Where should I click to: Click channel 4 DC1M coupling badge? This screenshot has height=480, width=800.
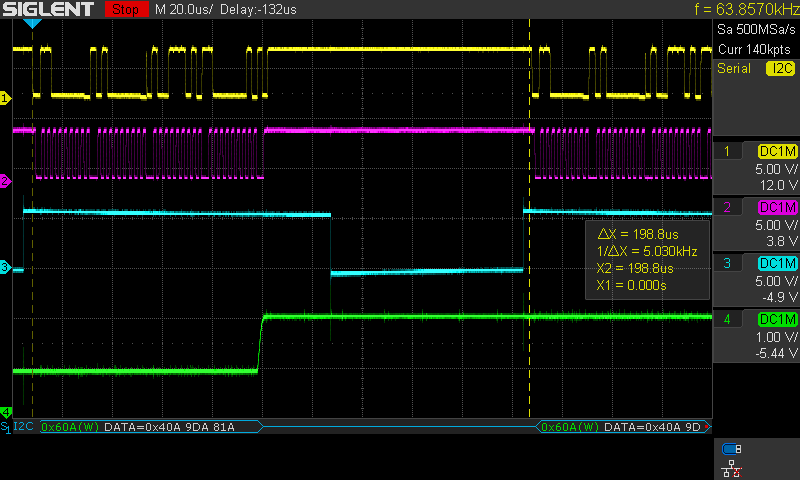[x=778, y=320]
